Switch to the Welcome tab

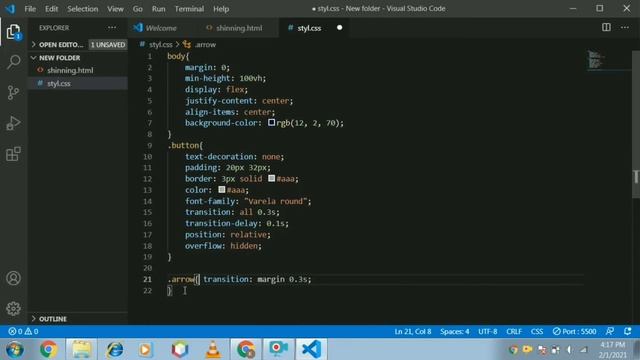(x=161, y=28)
